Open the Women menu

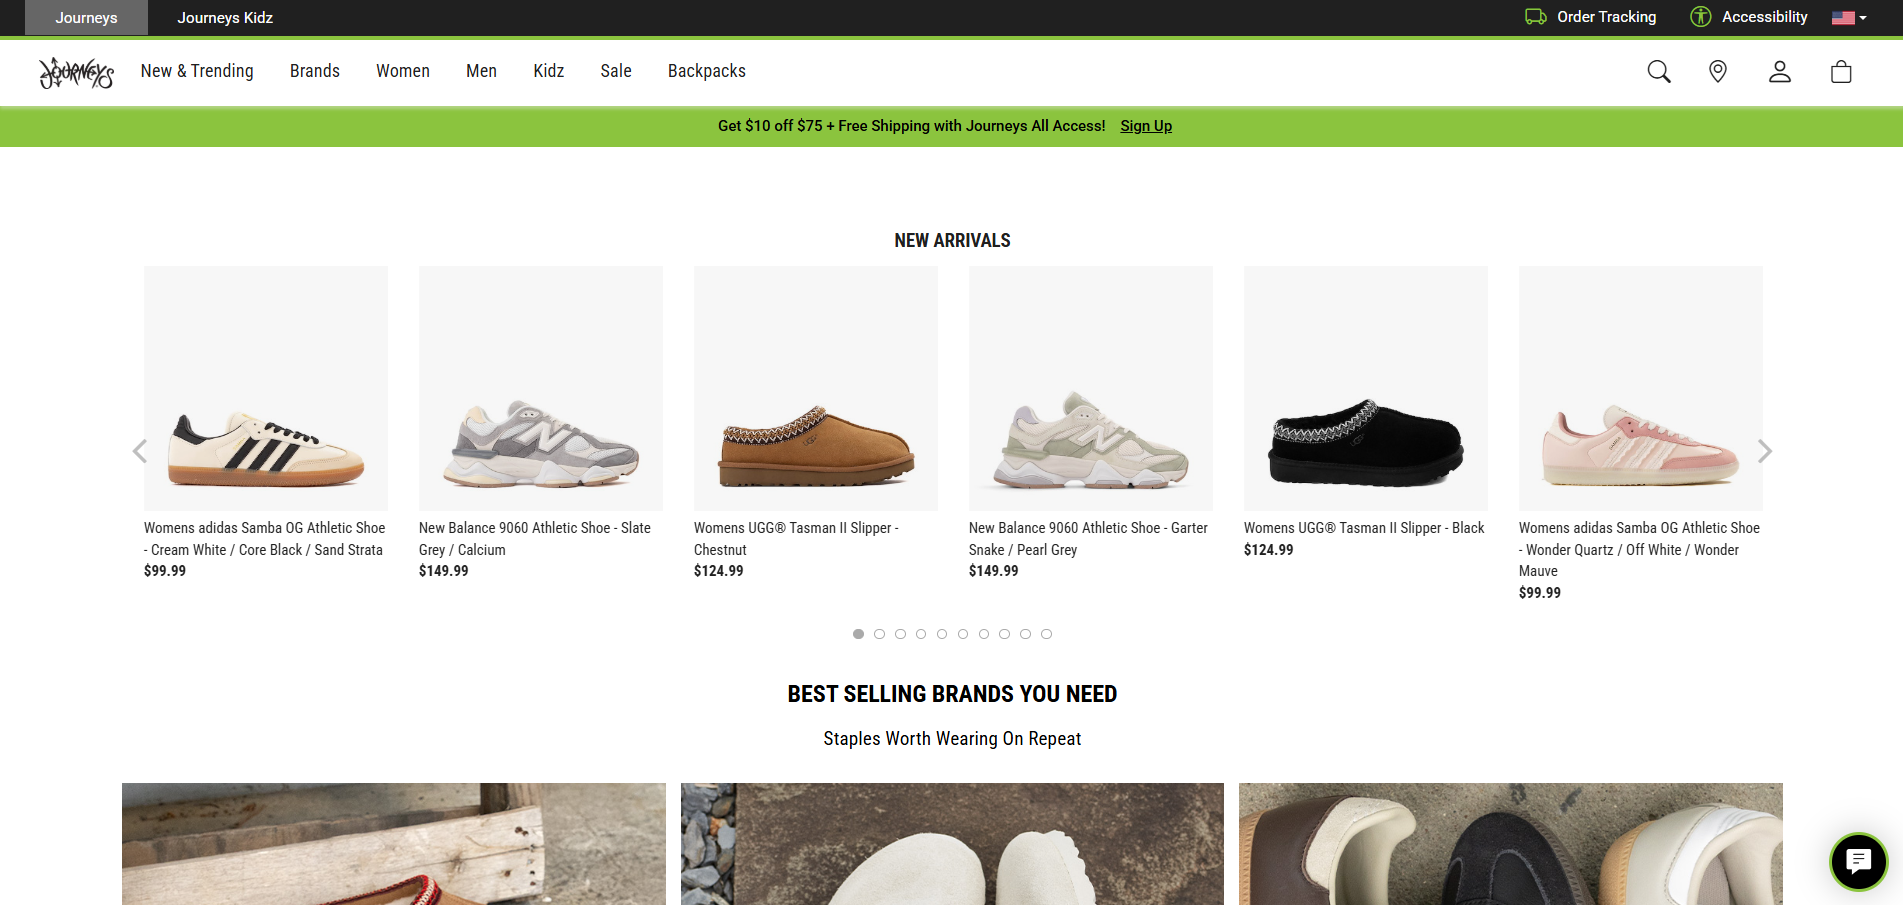pos(402,71)
